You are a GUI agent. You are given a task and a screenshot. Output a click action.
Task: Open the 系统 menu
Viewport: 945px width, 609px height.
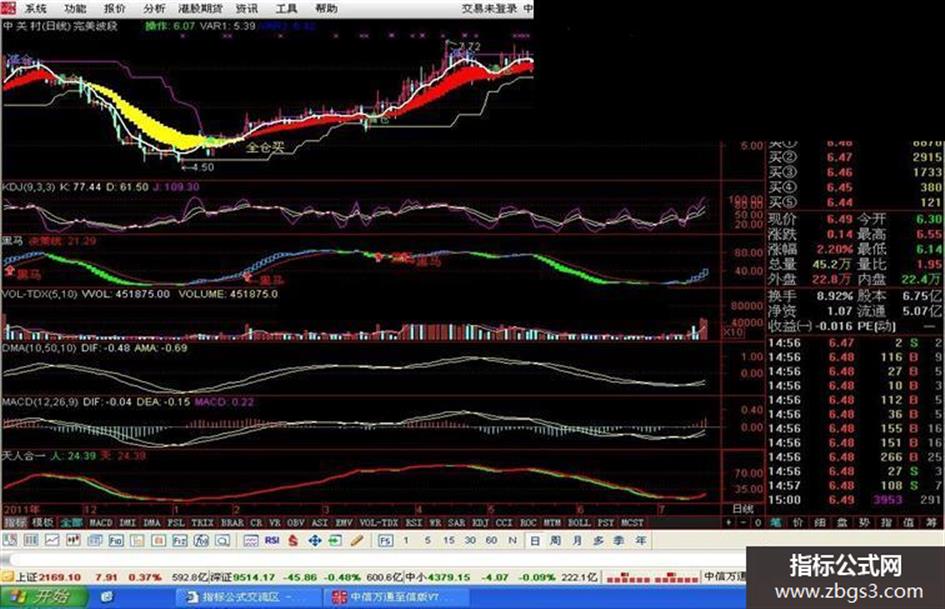pos(34,8)
